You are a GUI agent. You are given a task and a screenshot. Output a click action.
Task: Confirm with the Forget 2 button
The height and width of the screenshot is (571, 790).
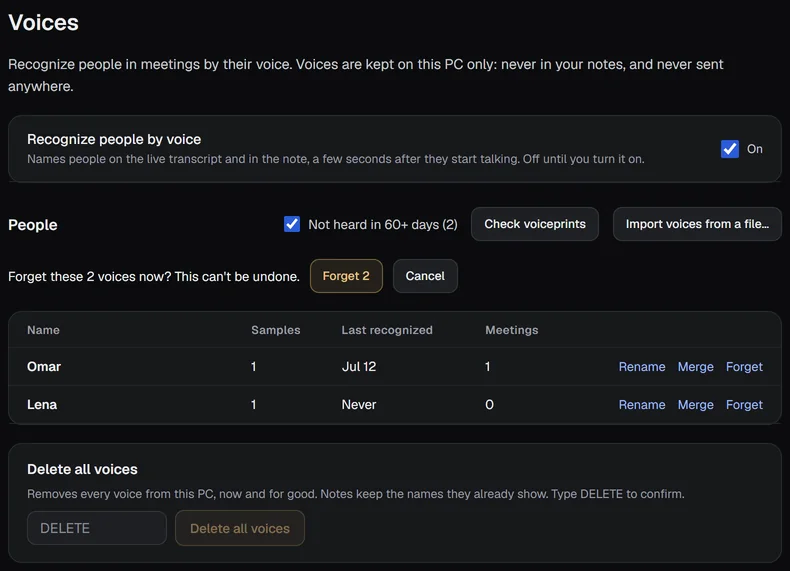[x=346, y=276]
